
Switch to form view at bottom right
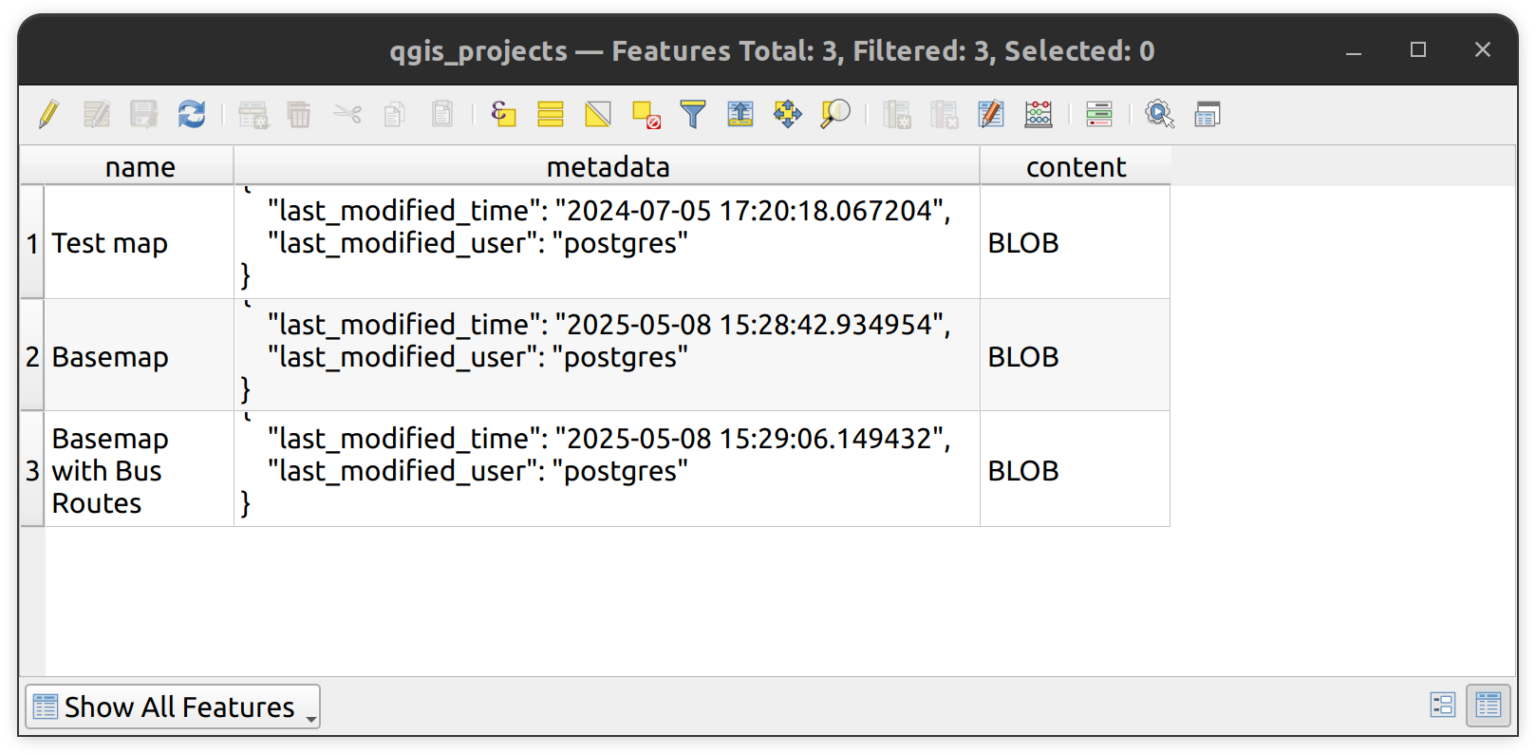tap(1443, 705)
